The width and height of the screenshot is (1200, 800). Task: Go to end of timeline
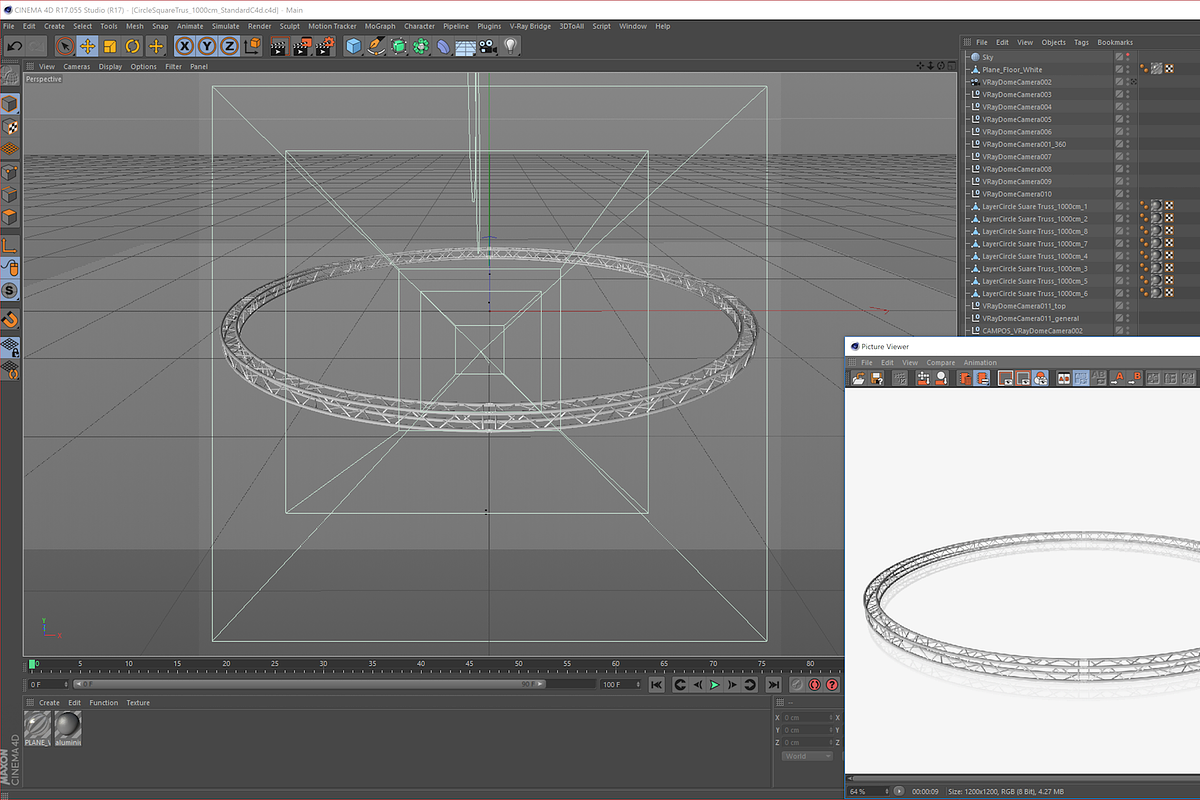[773, 685]
